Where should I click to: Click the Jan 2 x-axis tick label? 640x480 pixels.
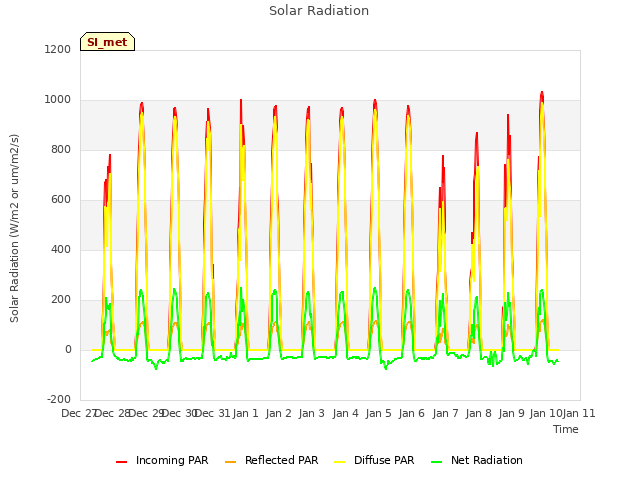[x=278, y=413]
